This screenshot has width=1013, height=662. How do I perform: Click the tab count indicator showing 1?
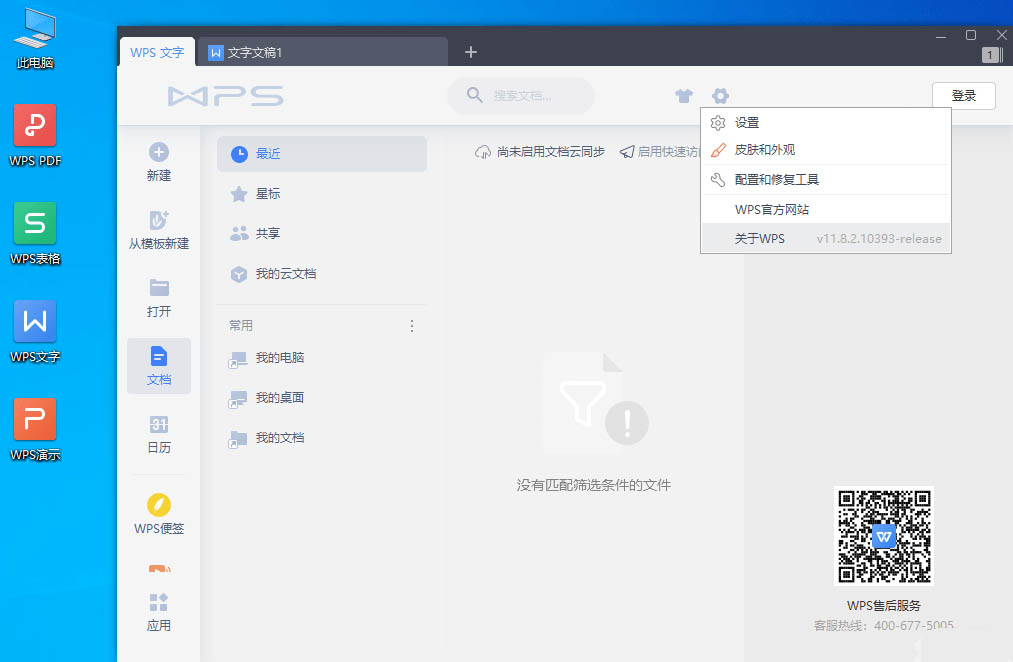pos(989,55)
